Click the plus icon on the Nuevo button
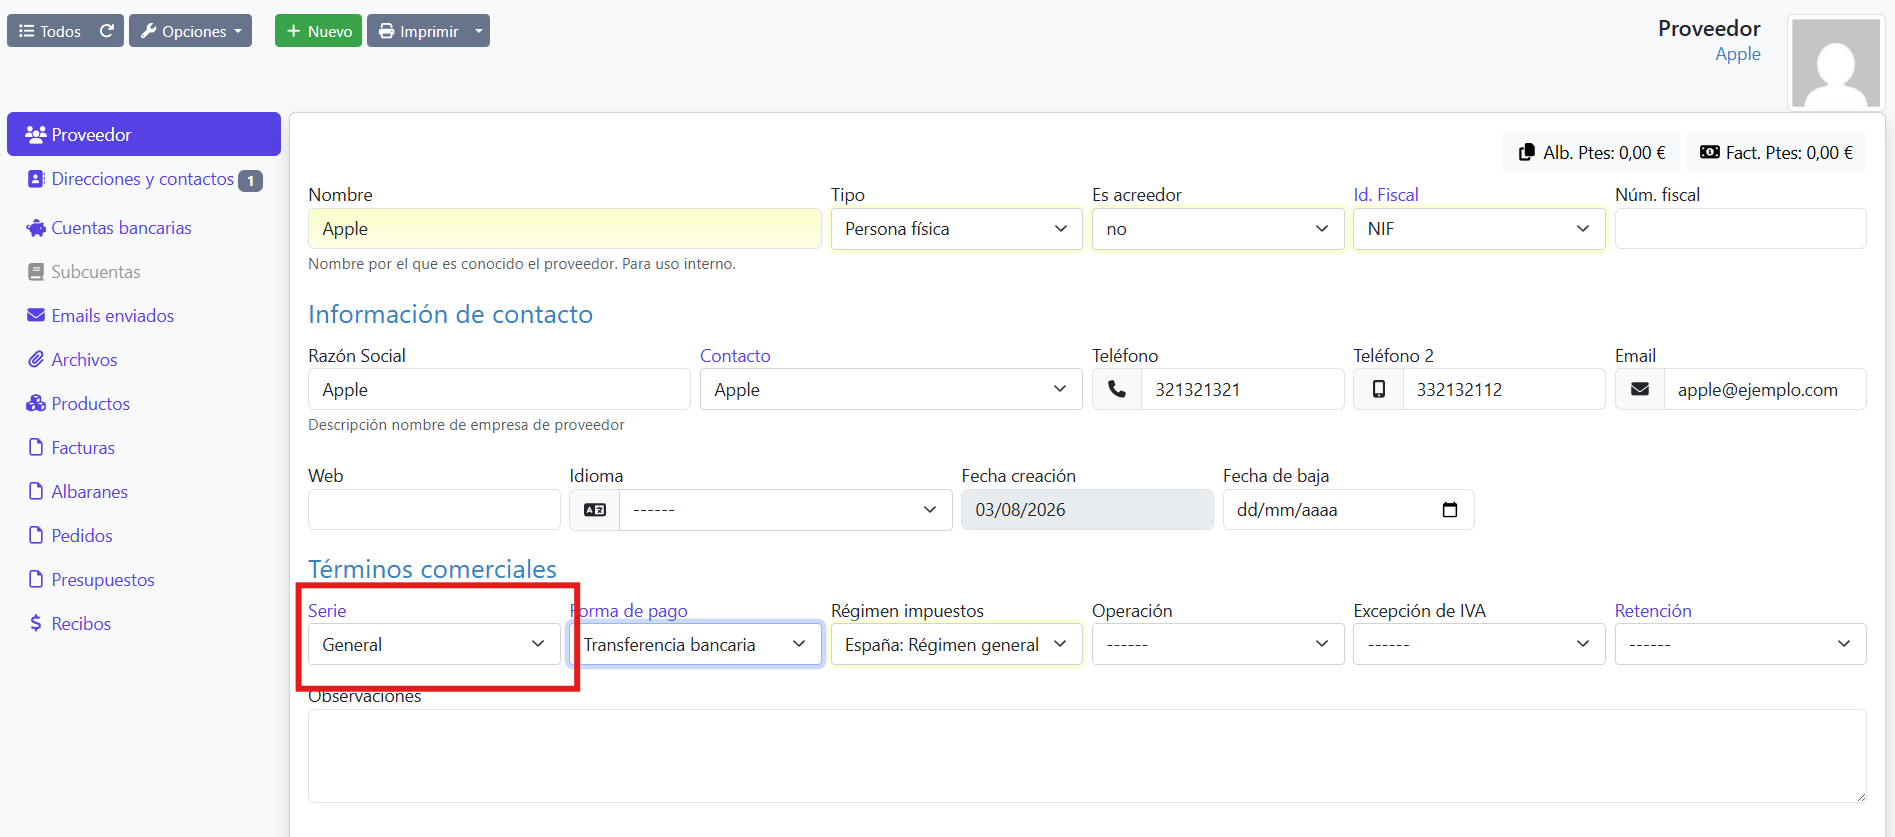Screen dimensions: 1895x837 (x=293, y=31)
